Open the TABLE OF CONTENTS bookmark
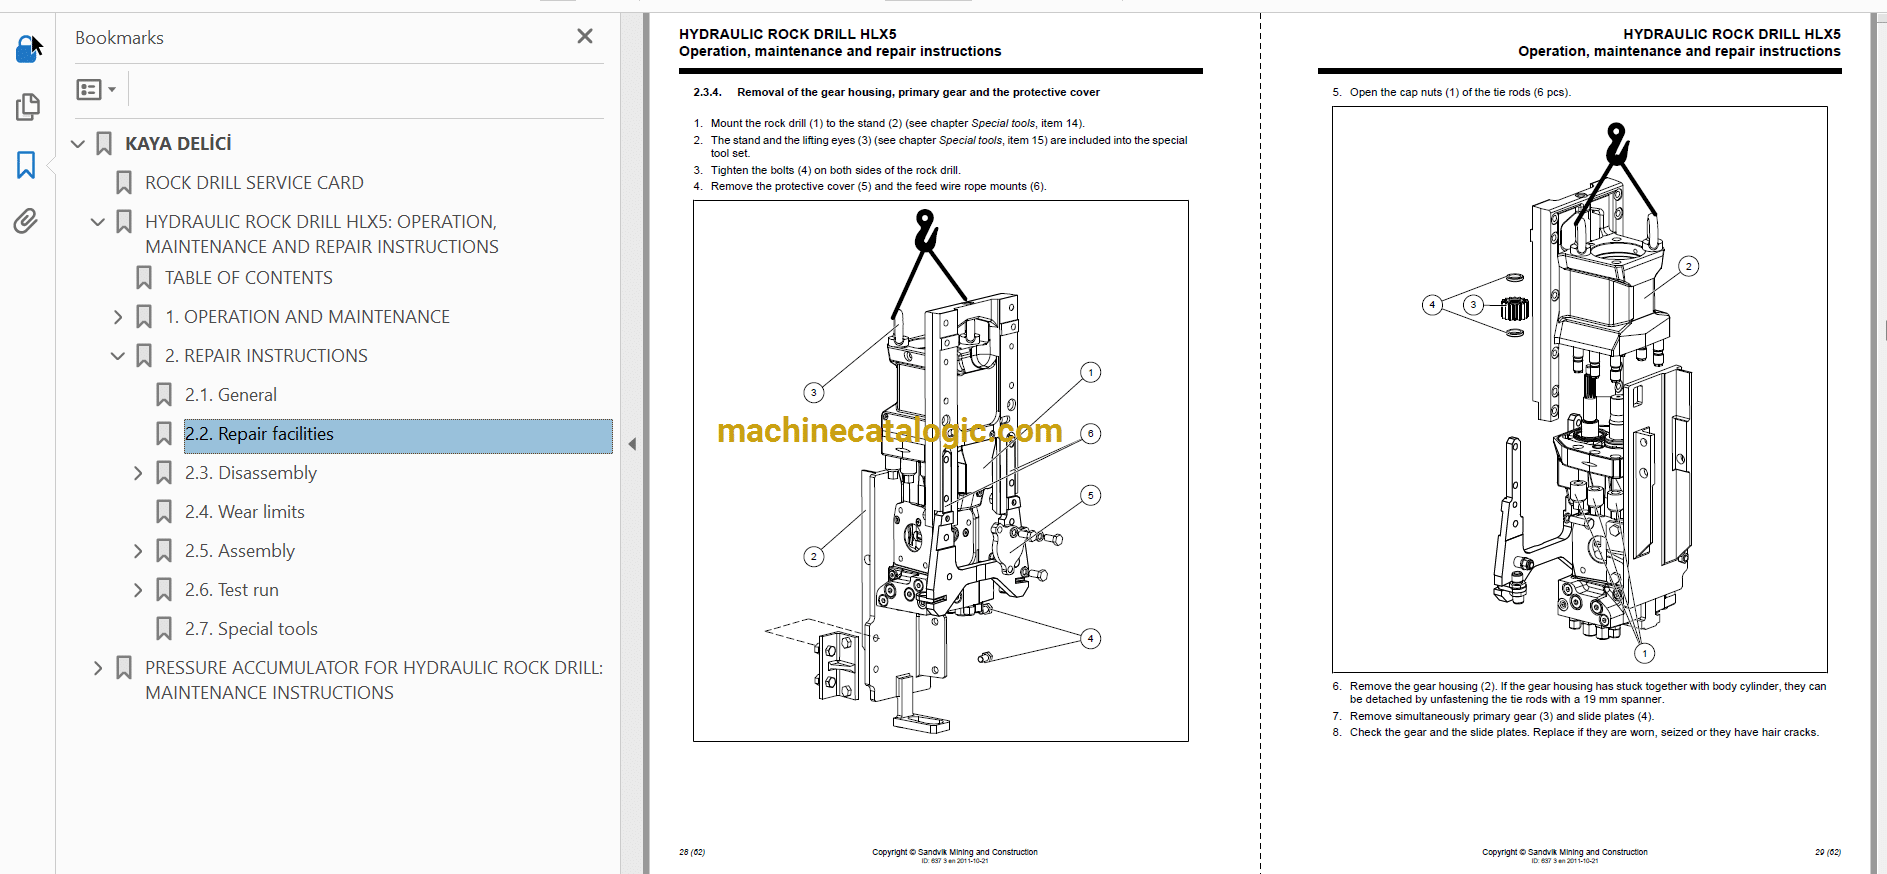The image size is (1887, 874). (249, 278)
